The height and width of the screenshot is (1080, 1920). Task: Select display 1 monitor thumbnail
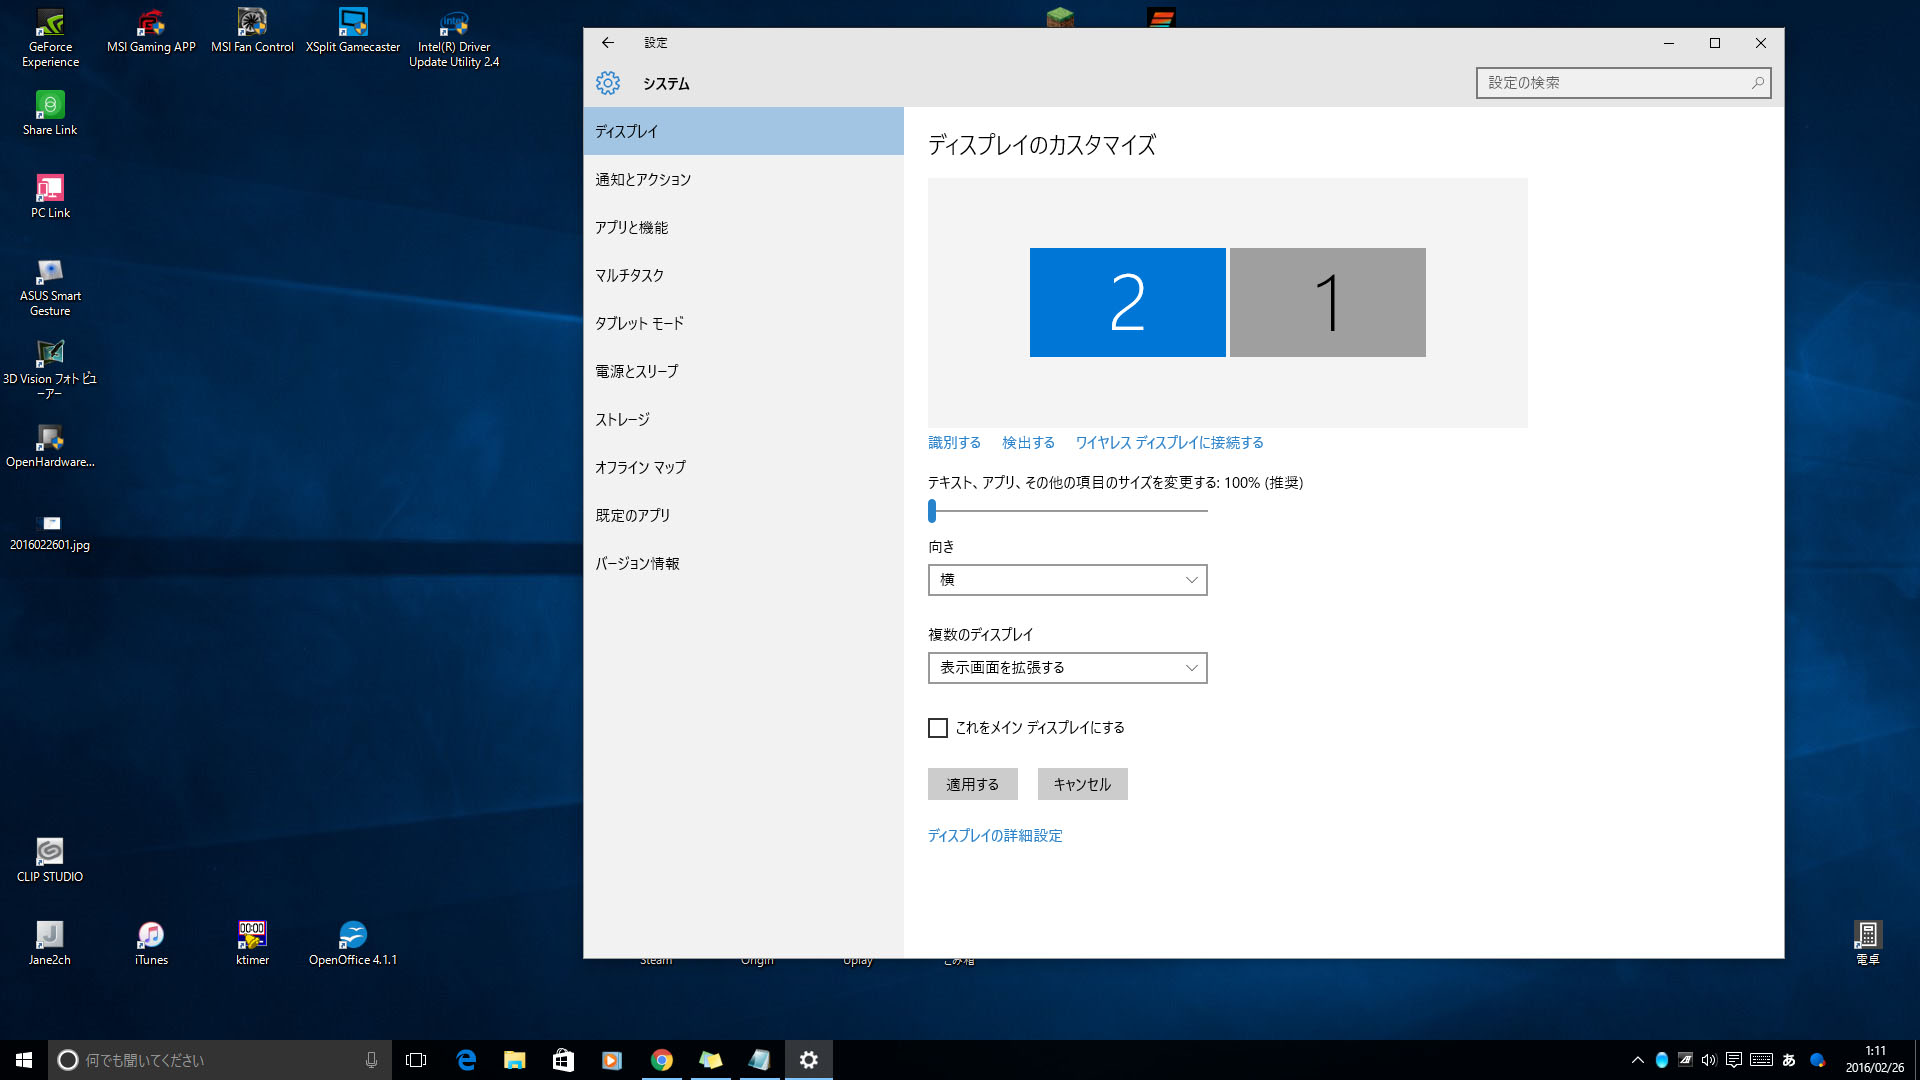[1327, 302]
